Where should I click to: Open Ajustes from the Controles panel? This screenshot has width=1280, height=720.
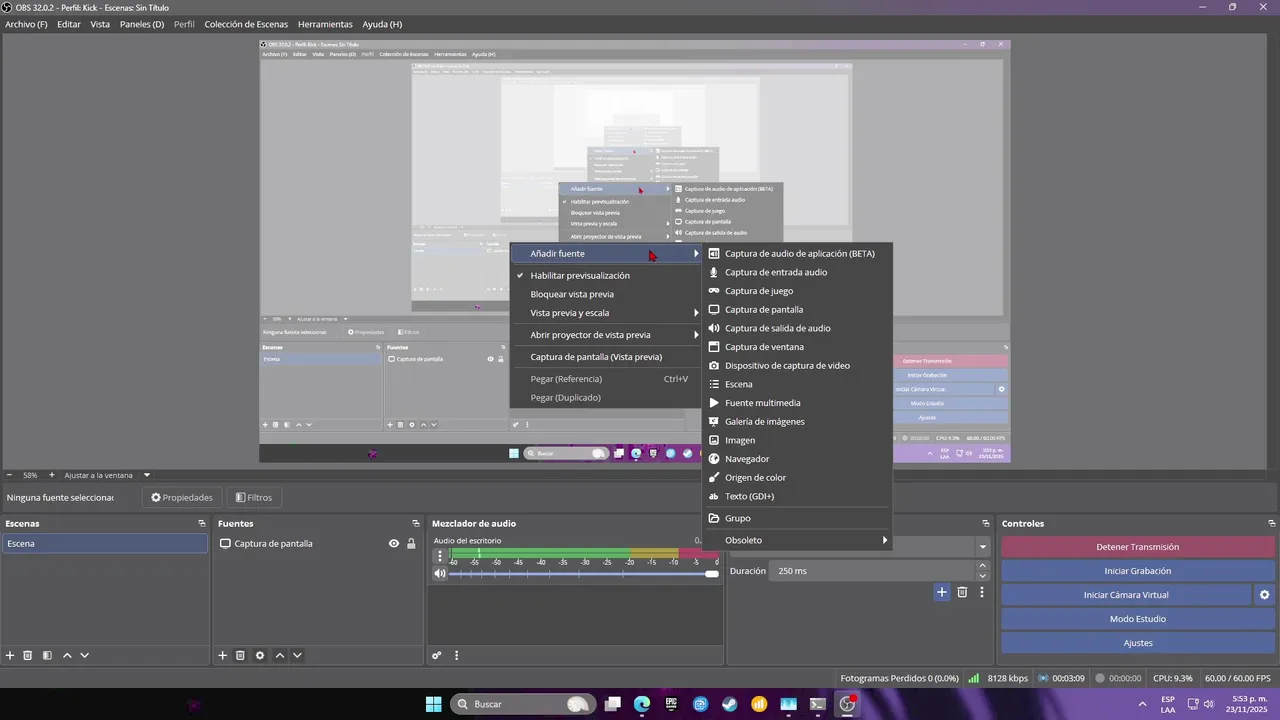click(x=1138, y=643)
